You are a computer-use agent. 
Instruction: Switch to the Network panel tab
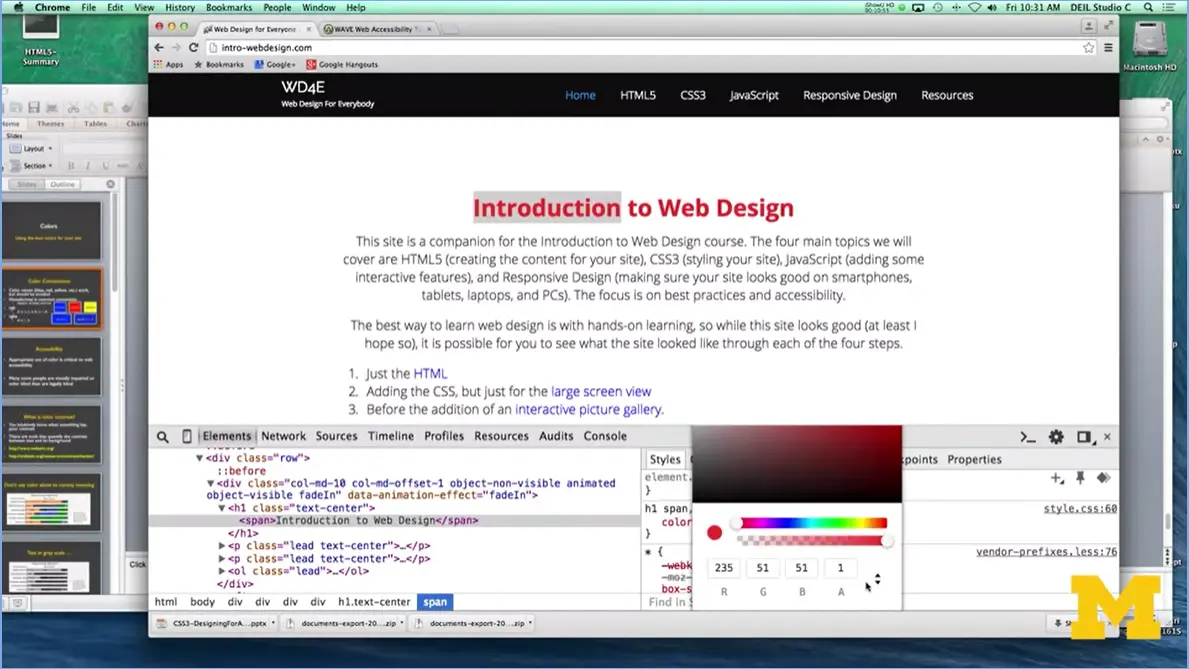[283, 436]
